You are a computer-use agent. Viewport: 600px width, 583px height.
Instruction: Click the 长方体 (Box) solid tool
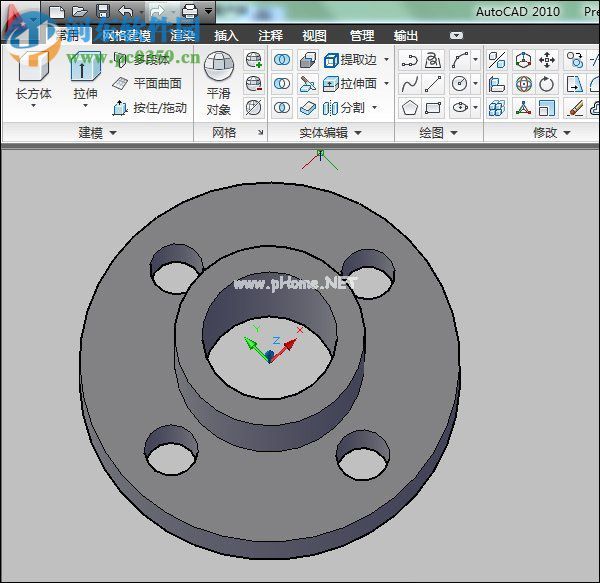pos(33,70)
